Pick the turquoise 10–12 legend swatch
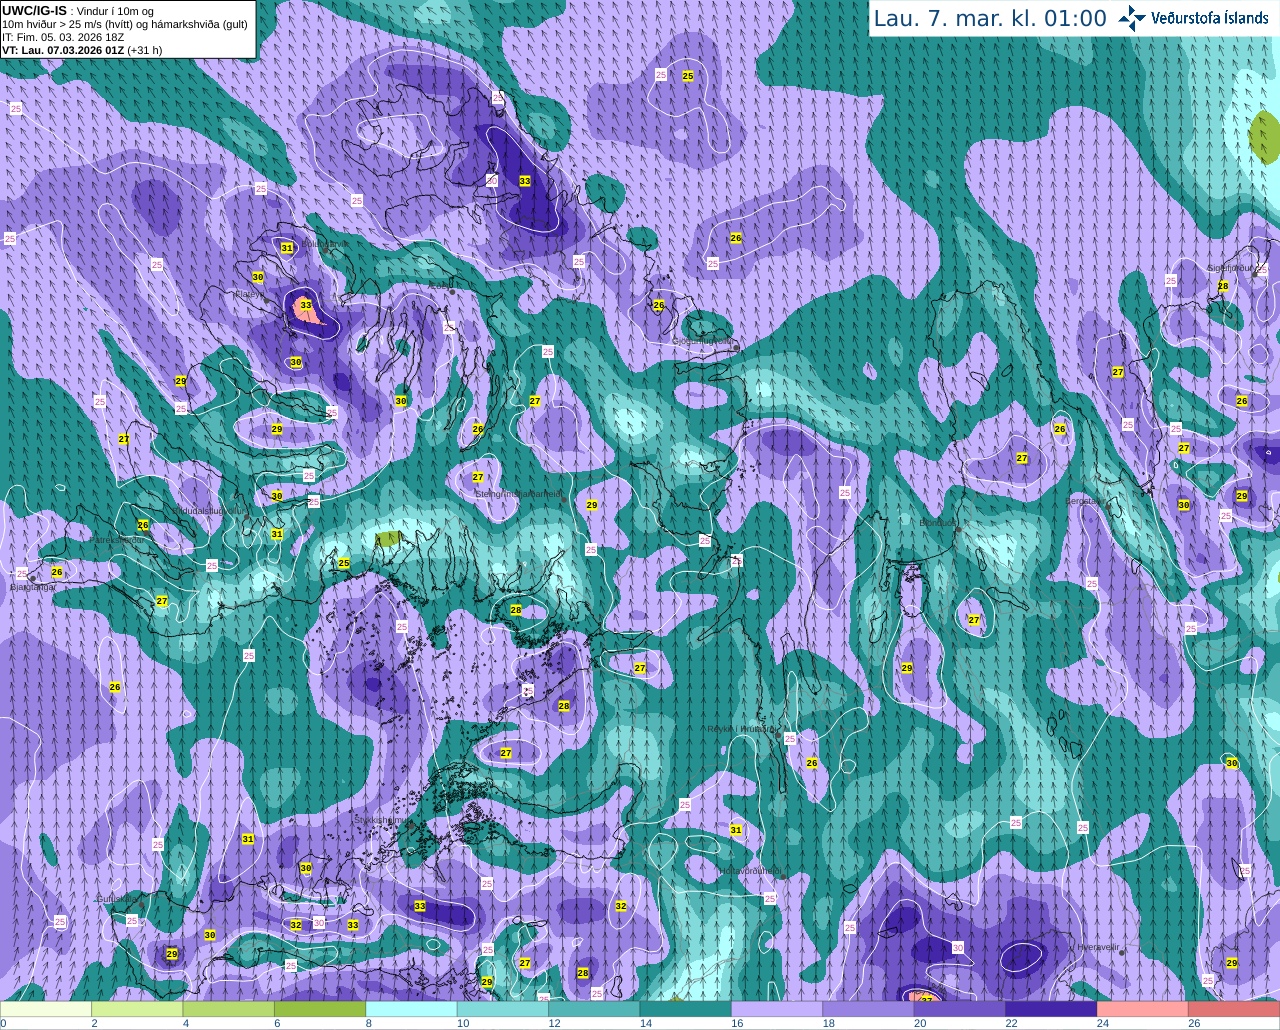The height and width of the screenshot is (1030, 1280). tap(503, 1009)
